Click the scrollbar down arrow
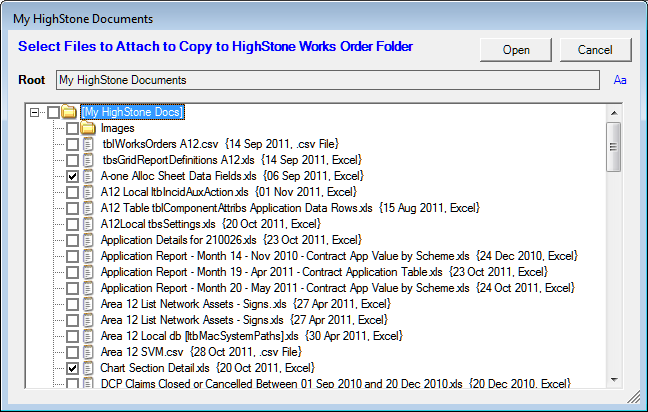 coord(614,380)
